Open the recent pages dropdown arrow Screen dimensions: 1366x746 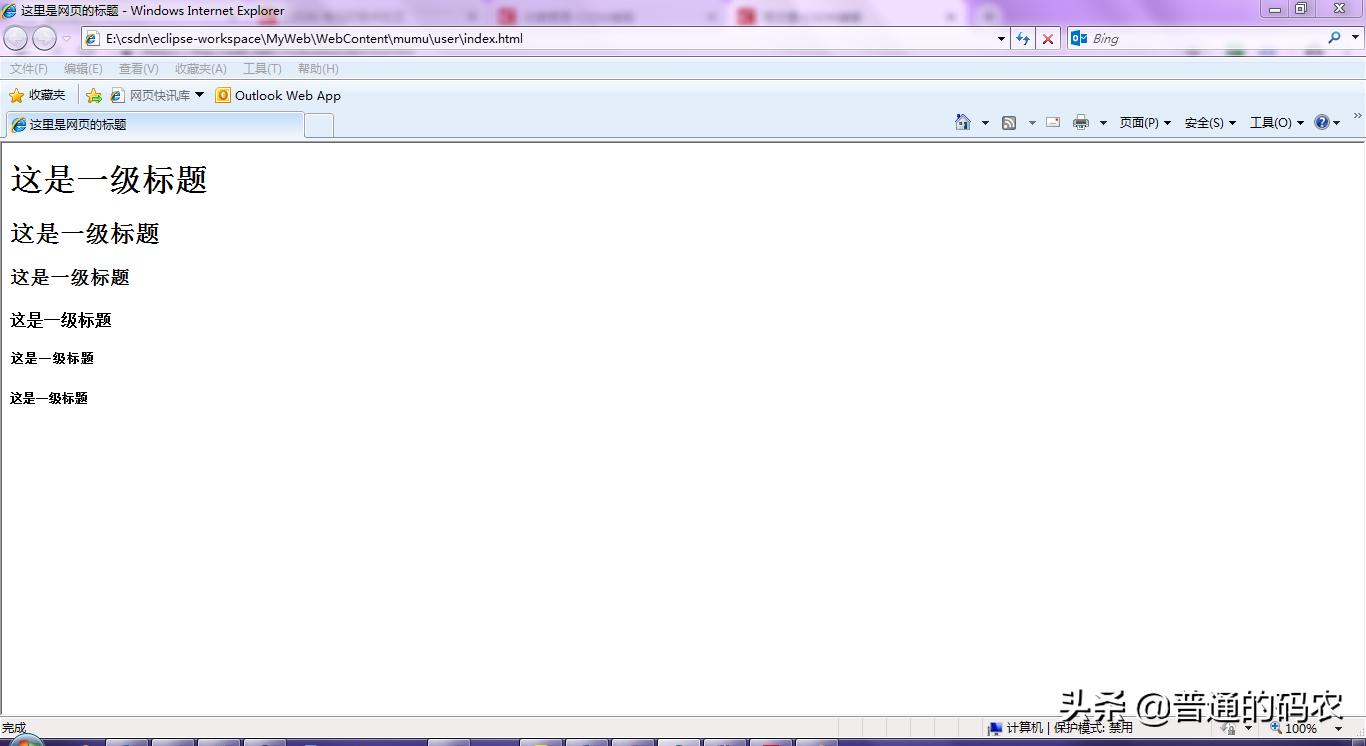click(x=67, y=39)
